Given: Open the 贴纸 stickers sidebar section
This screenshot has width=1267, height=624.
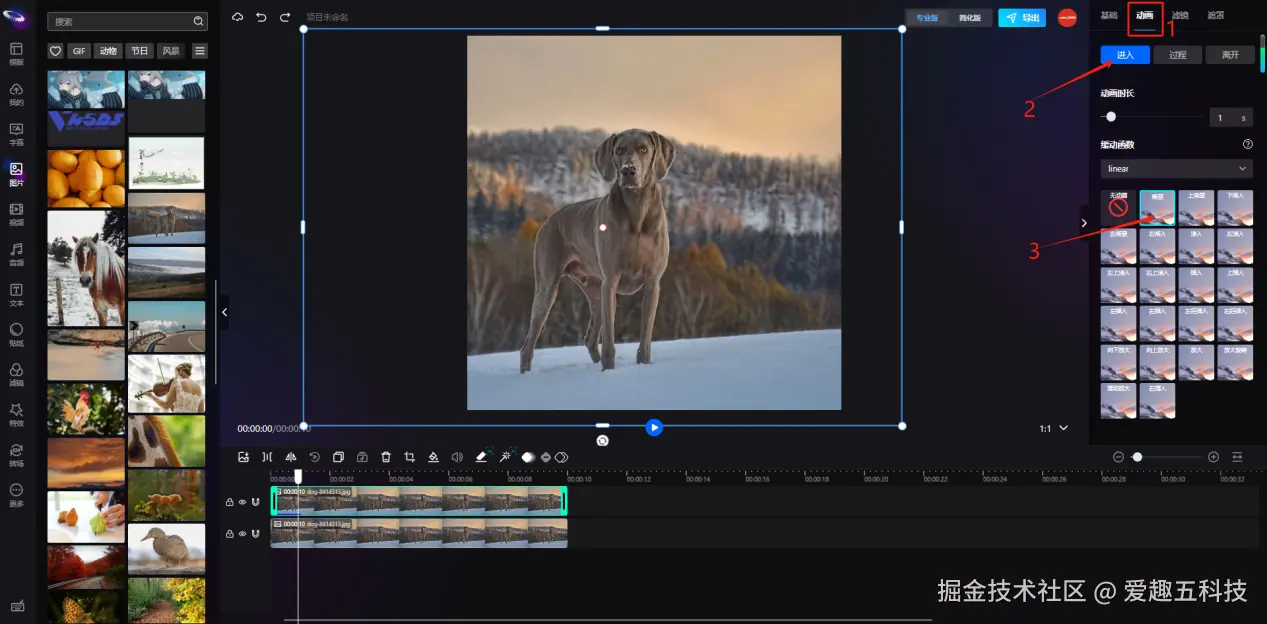Looking at the screenshot, I should pyautogui.click(x=16, y=335).
